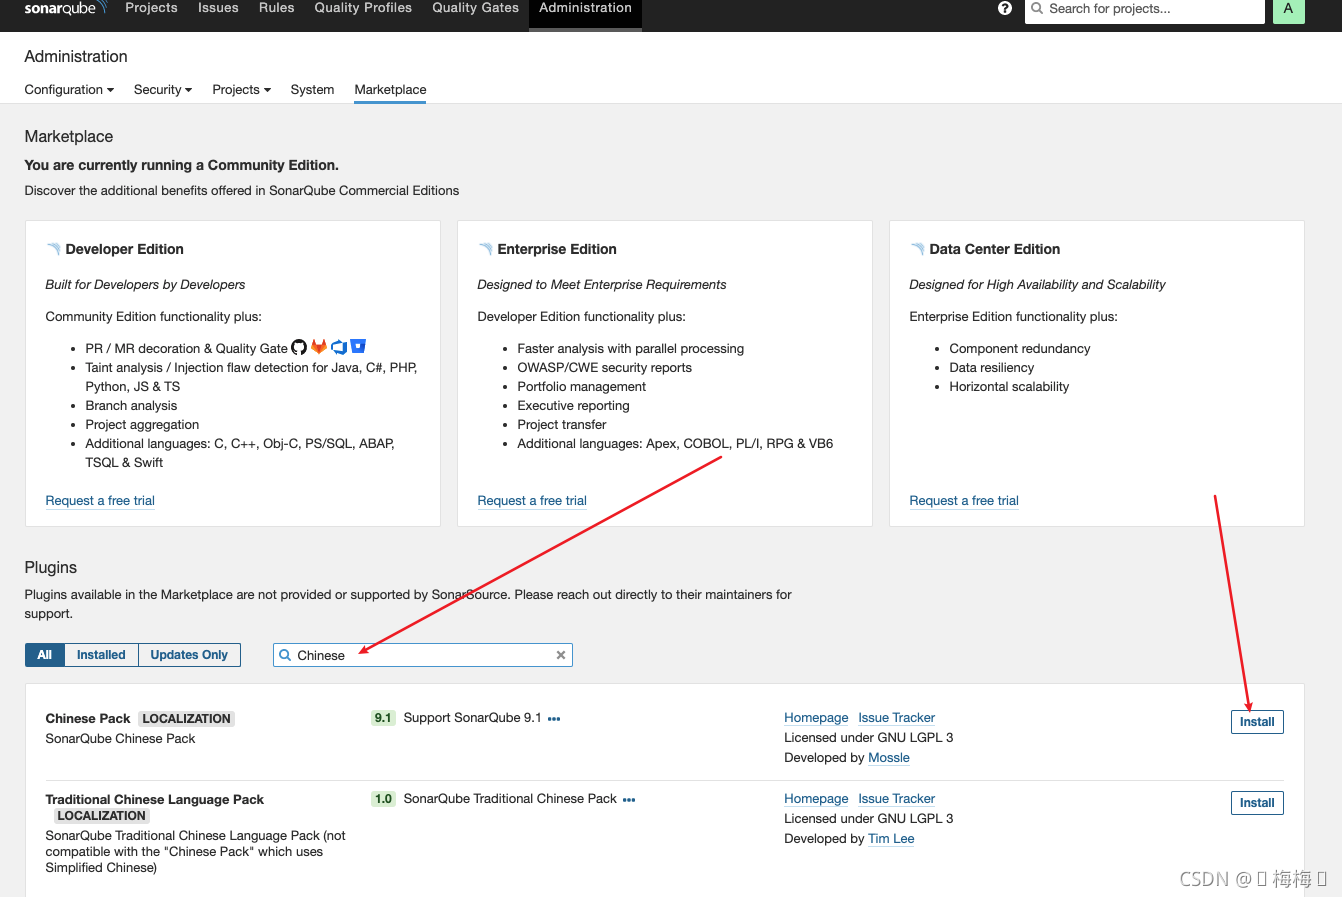The height and width of the screenshot is (897, 1342).
Task: Focus the Search for projects field
Action: 1145,9
